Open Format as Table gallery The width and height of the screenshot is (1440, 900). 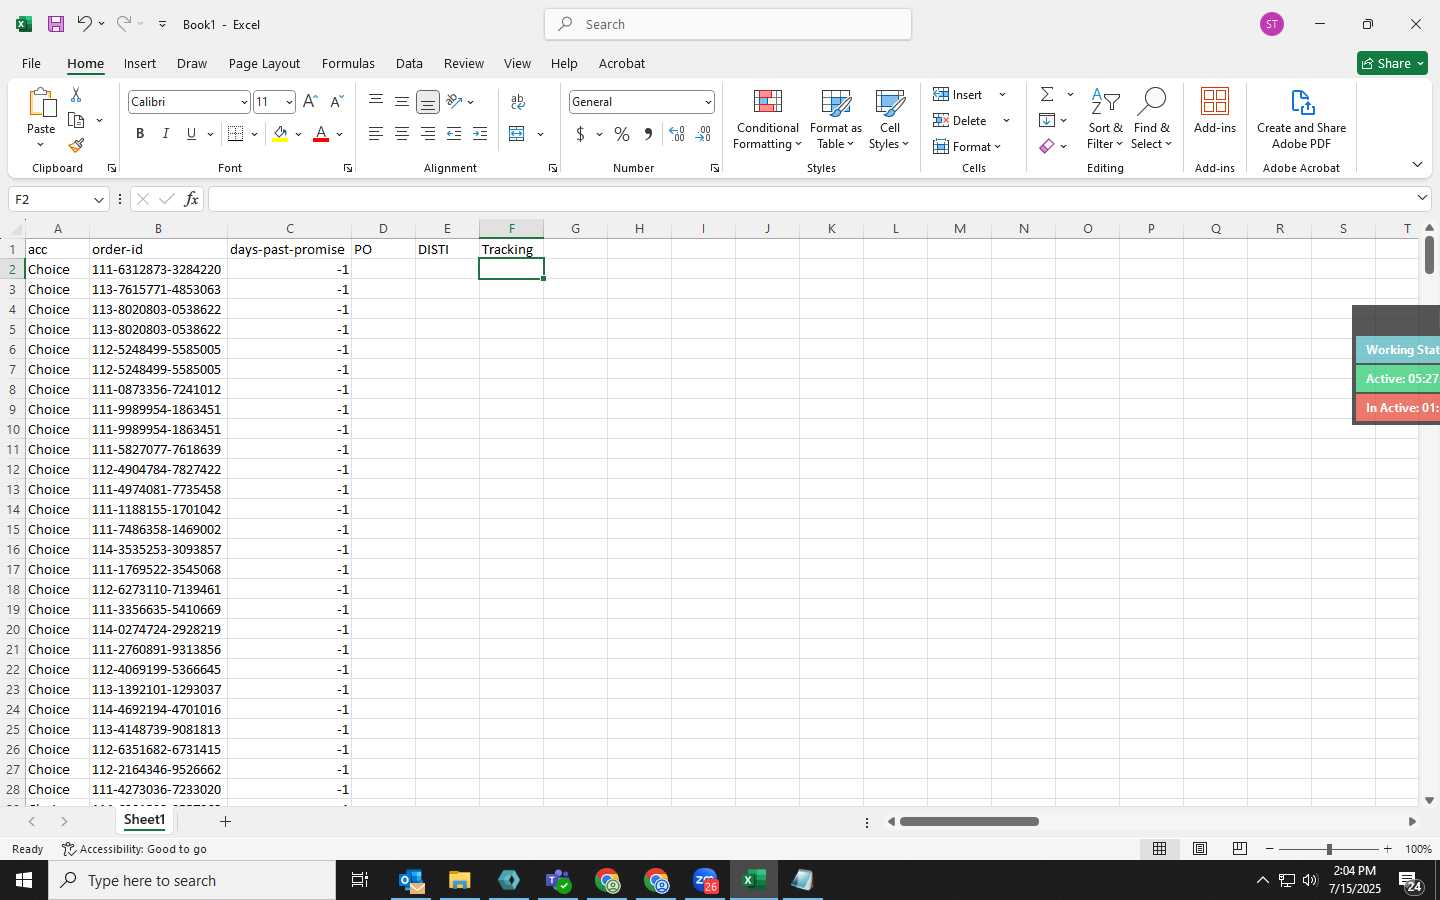[x=835, y=120]
